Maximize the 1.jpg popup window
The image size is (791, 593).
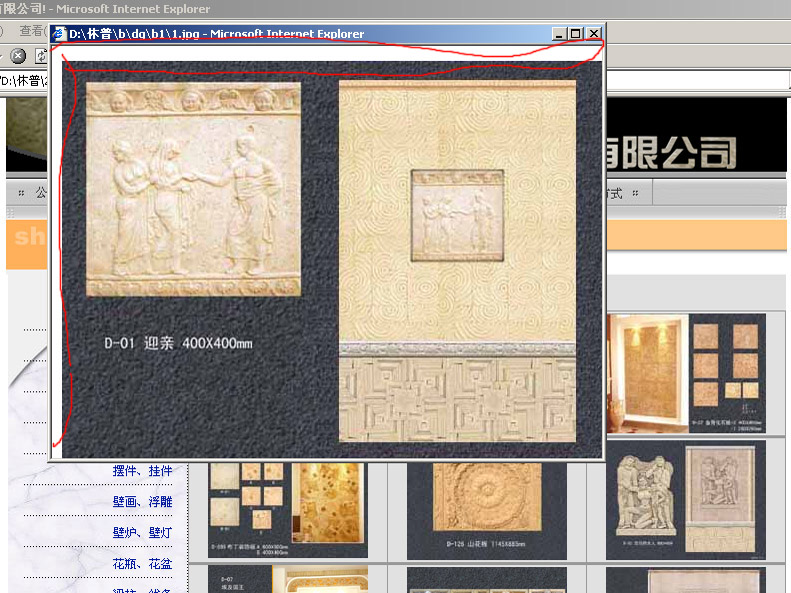[x=576, y=34]
